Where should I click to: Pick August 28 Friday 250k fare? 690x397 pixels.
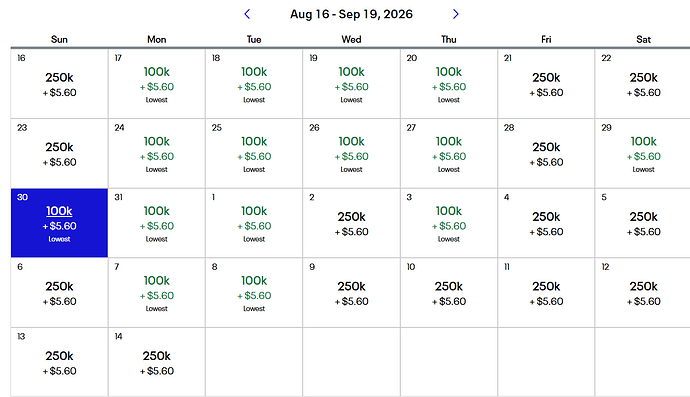[x=546, y=153]
